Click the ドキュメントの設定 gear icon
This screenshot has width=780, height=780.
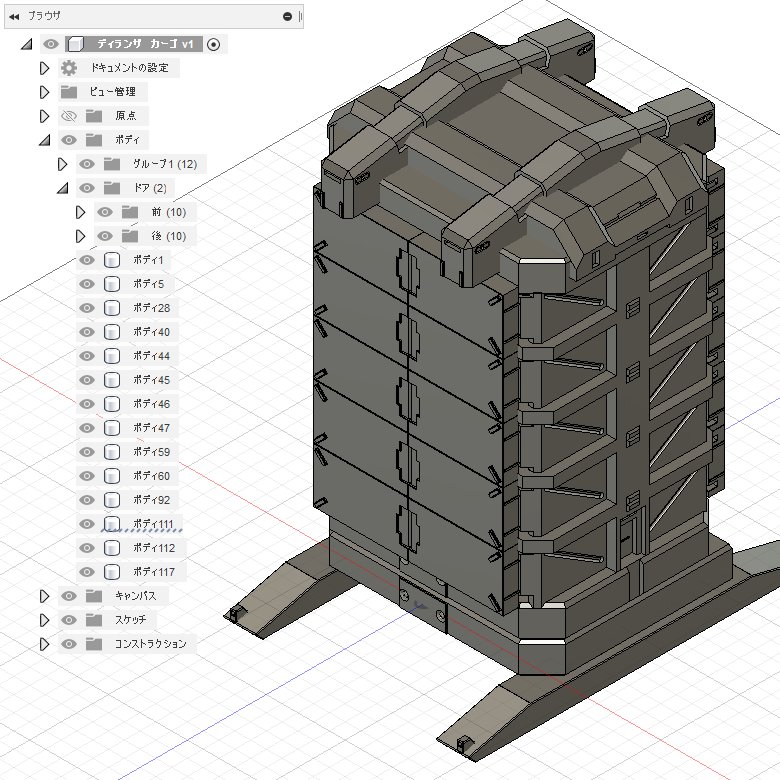click(69, 68)
